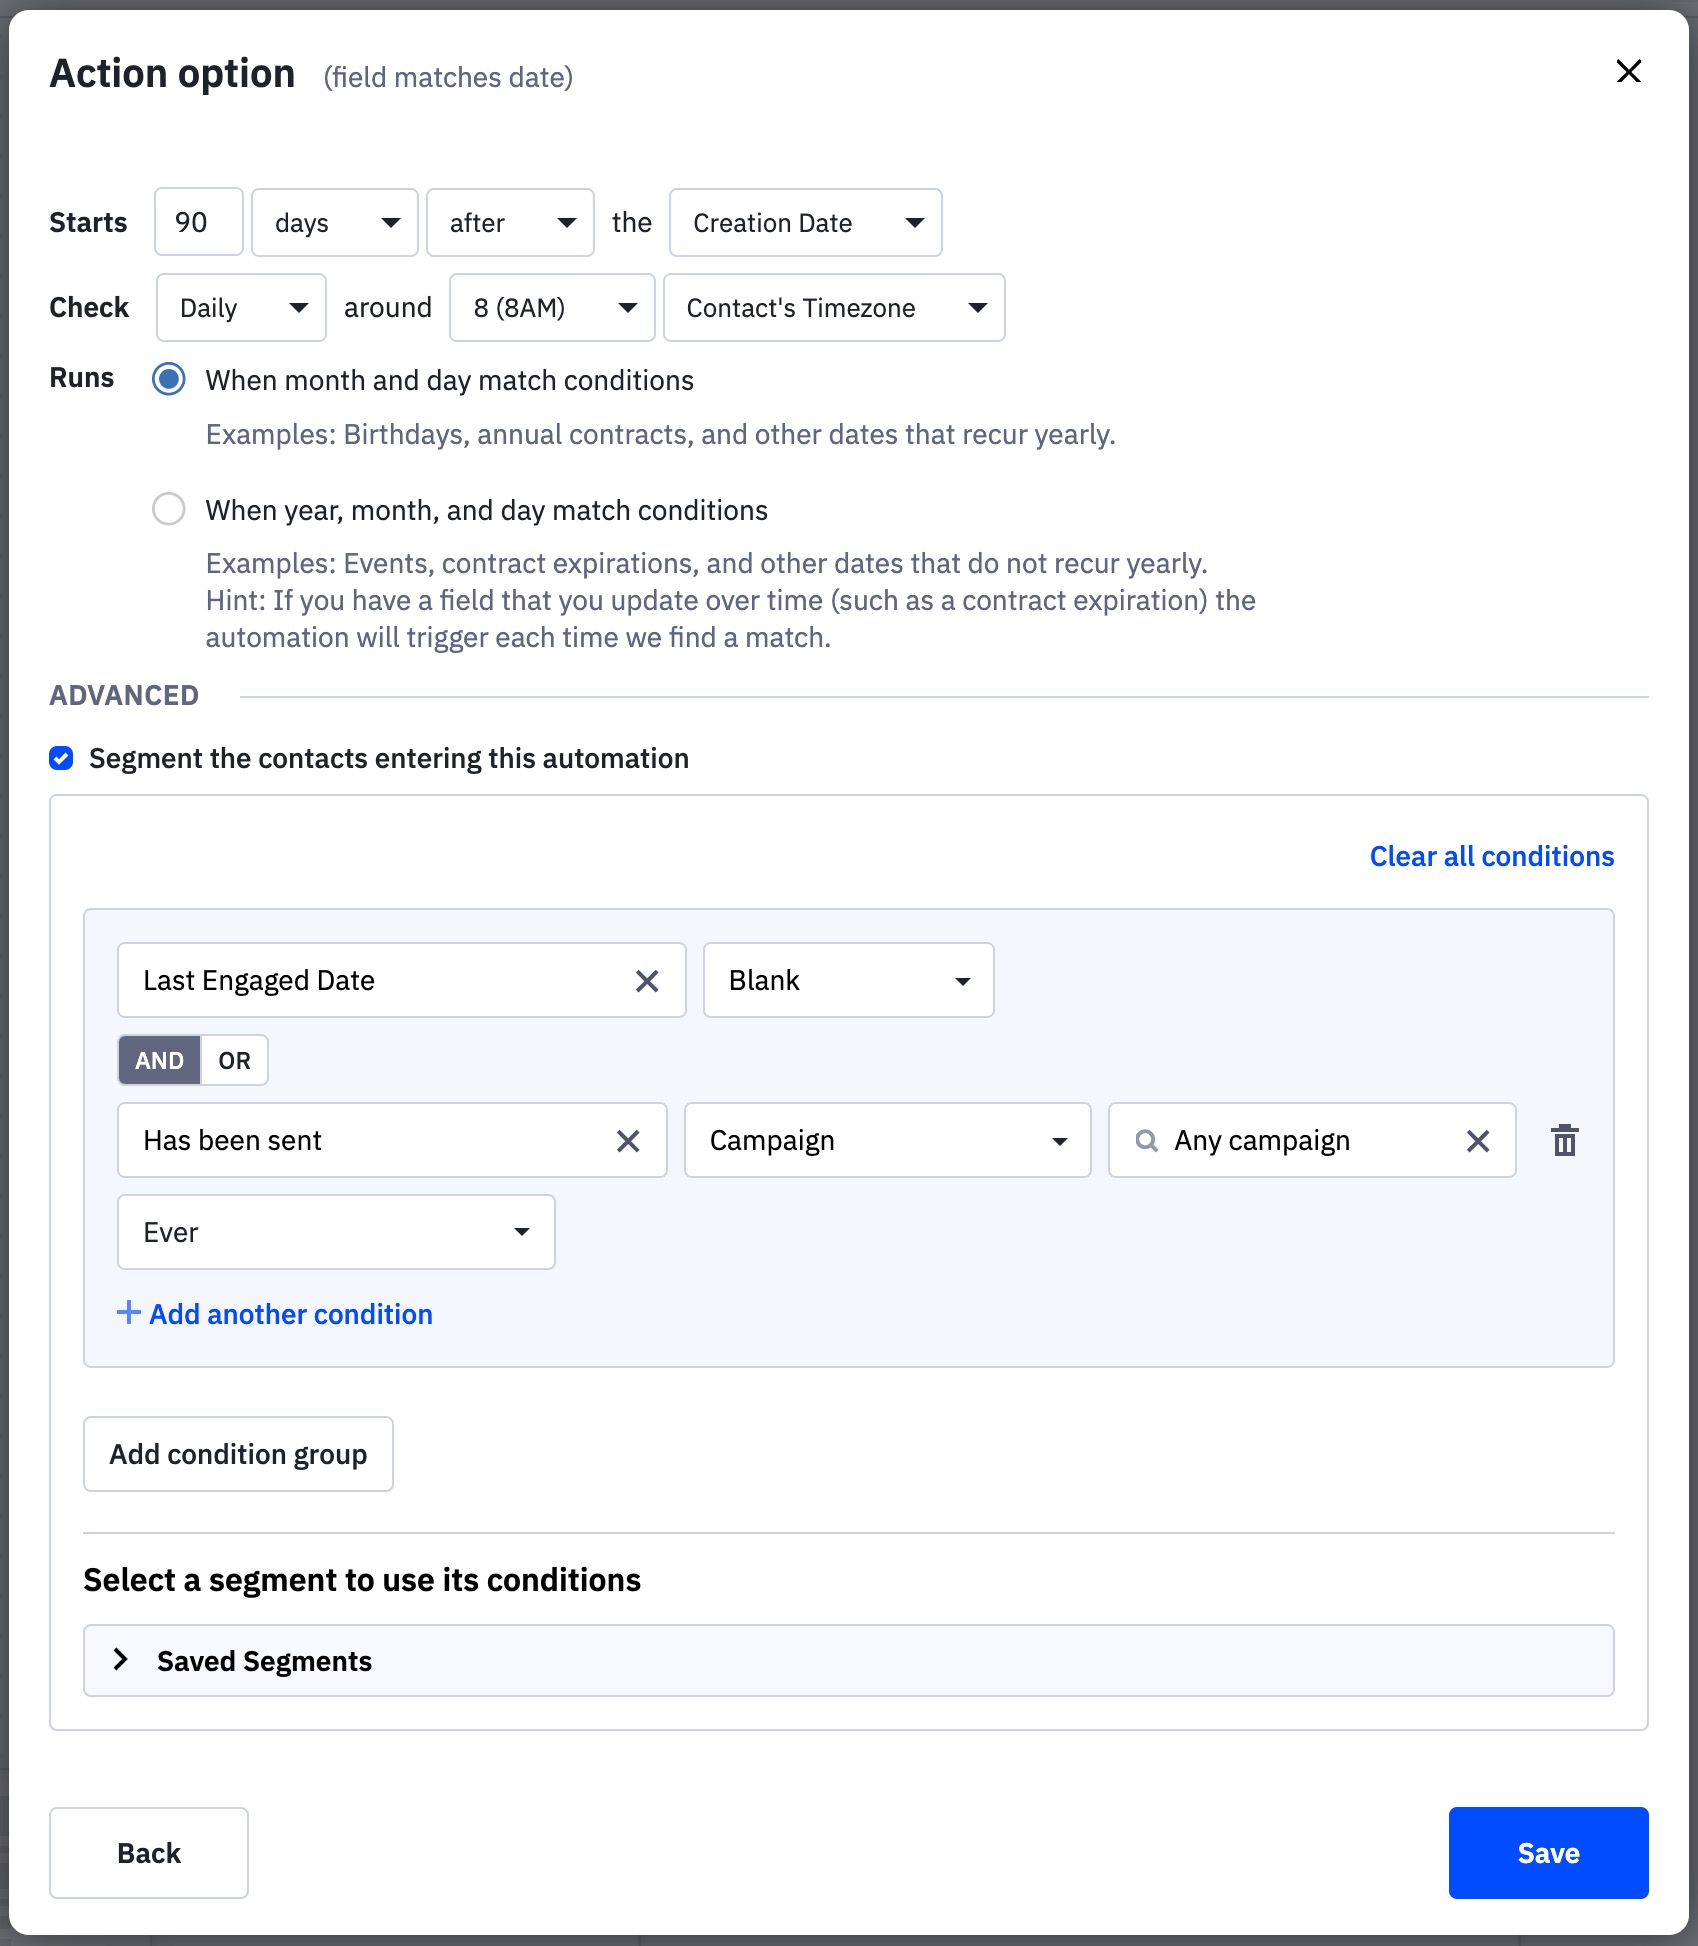Image resolution: width=1698 pixels, height=1946 pixels.
Task: Click the plus icon to add another condition
Action: [x=129, y=1312]
